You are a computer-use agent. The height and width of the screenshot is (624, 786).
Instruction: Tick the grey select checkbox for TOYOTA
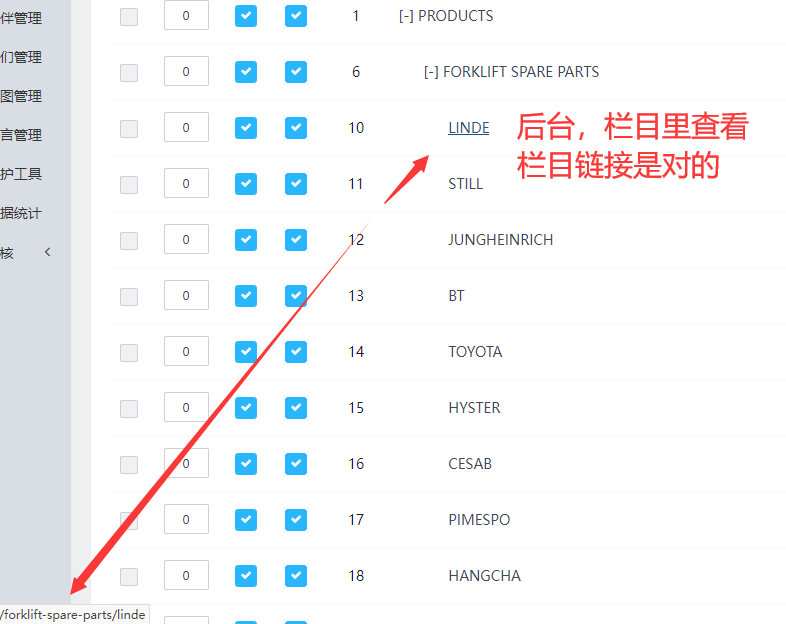tap(129, 352)
